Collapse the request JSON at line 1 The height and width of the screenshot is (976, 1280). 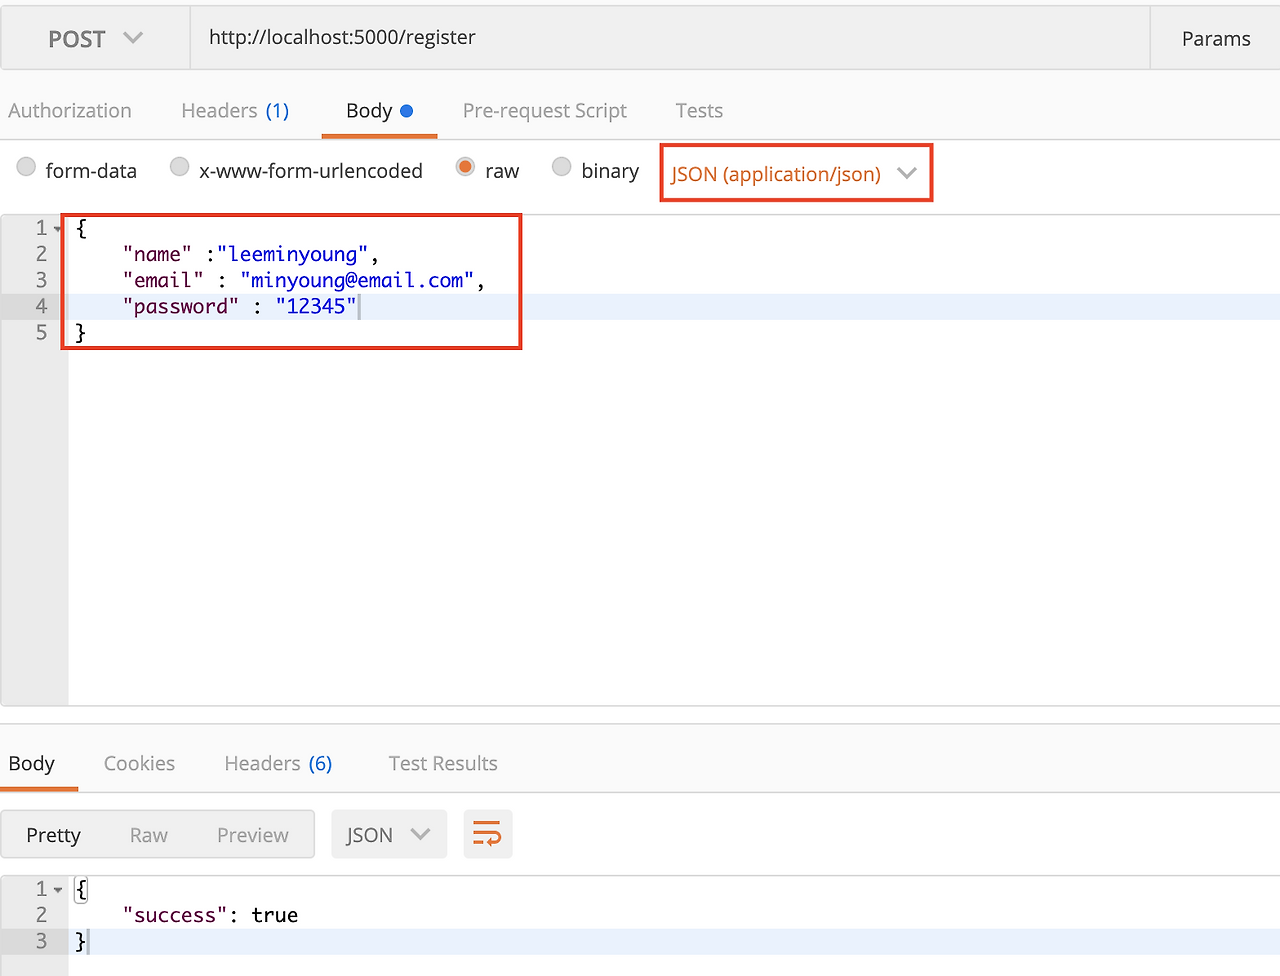click(56, 227)
